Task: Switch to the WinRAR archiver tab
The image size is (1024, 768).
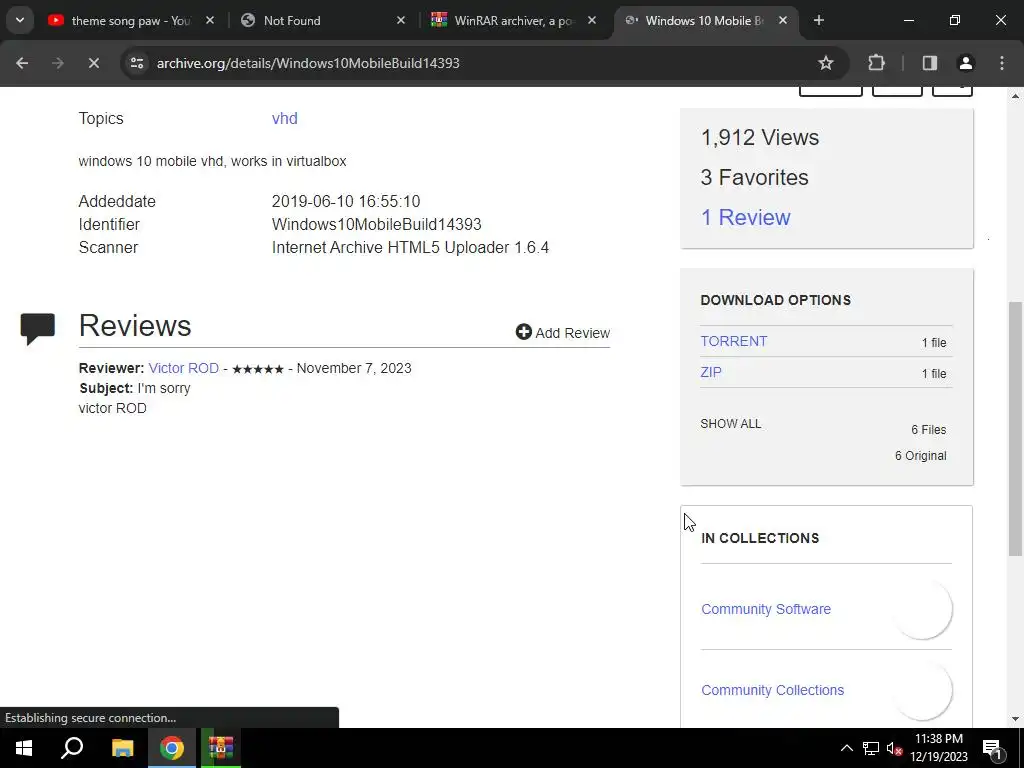Action: click(x=514, y=20)
